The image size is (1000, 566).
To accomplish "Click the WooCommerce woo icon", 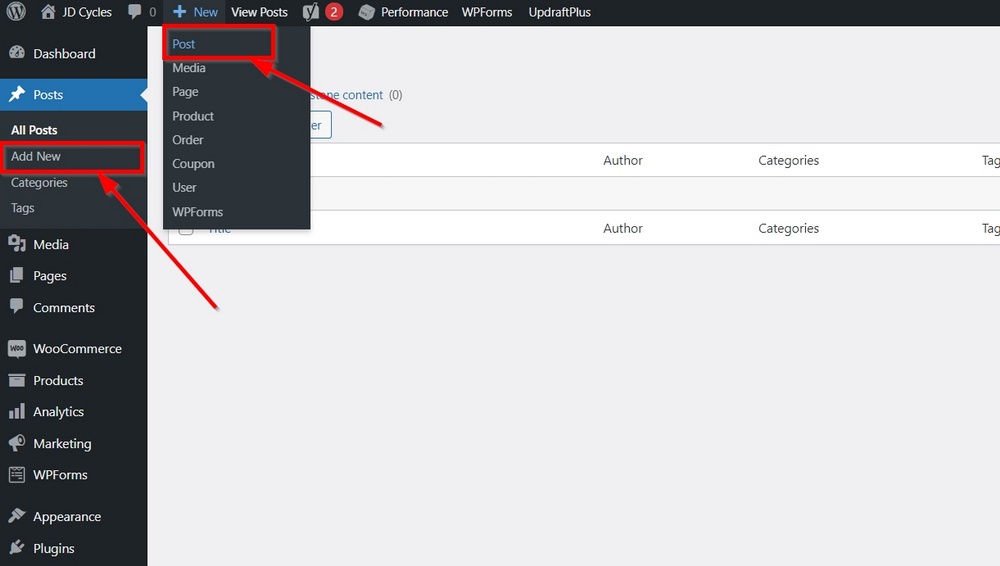I will click(17, 348).
